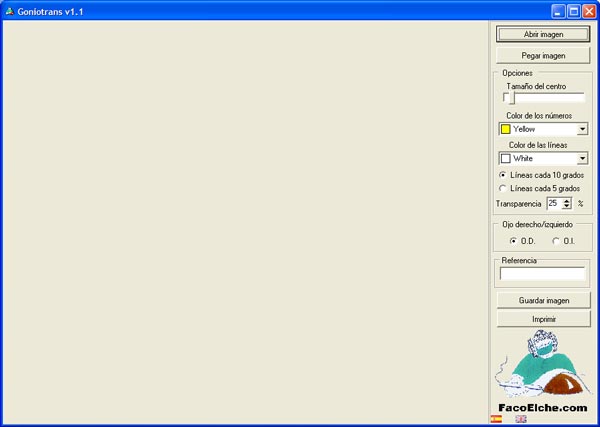Viewport: 600px width, 427px height.
Task: Click the Abrir imagen button
Action: click(543, 34)
